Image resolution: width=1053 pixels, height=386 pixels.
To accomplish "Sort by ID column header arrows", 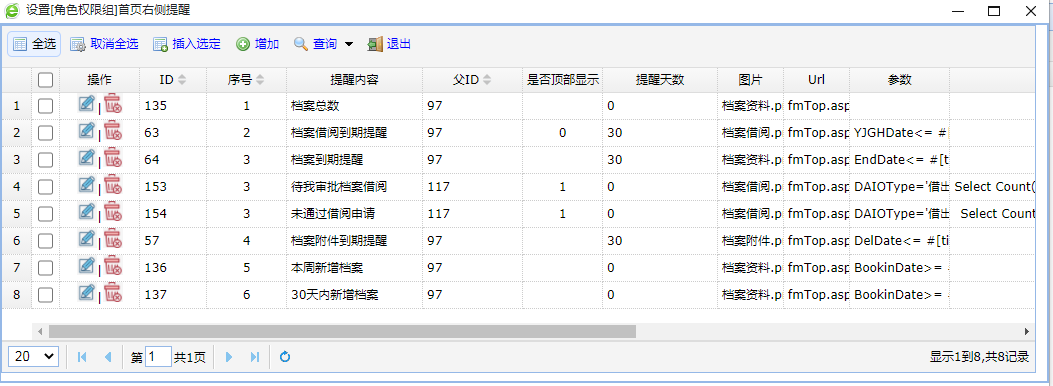I will pos(182,80).
